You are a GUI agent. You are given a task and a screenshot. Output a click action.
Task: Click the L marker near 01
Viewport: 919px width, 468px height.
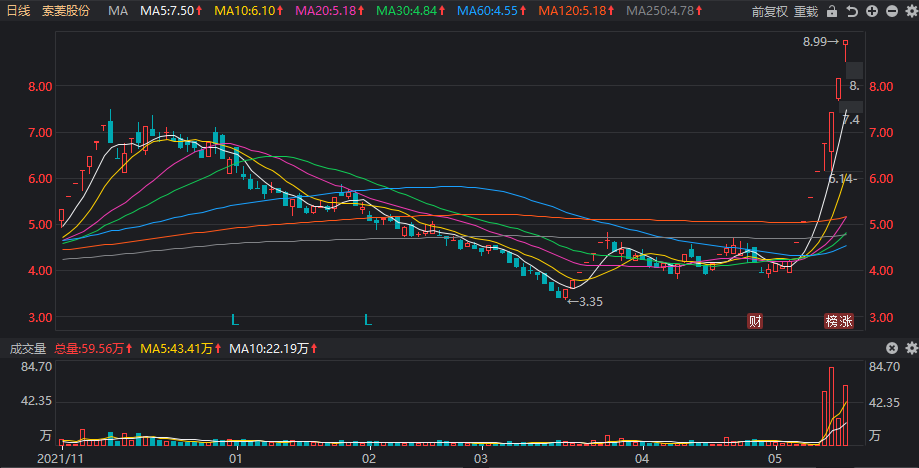click(235, 320)
